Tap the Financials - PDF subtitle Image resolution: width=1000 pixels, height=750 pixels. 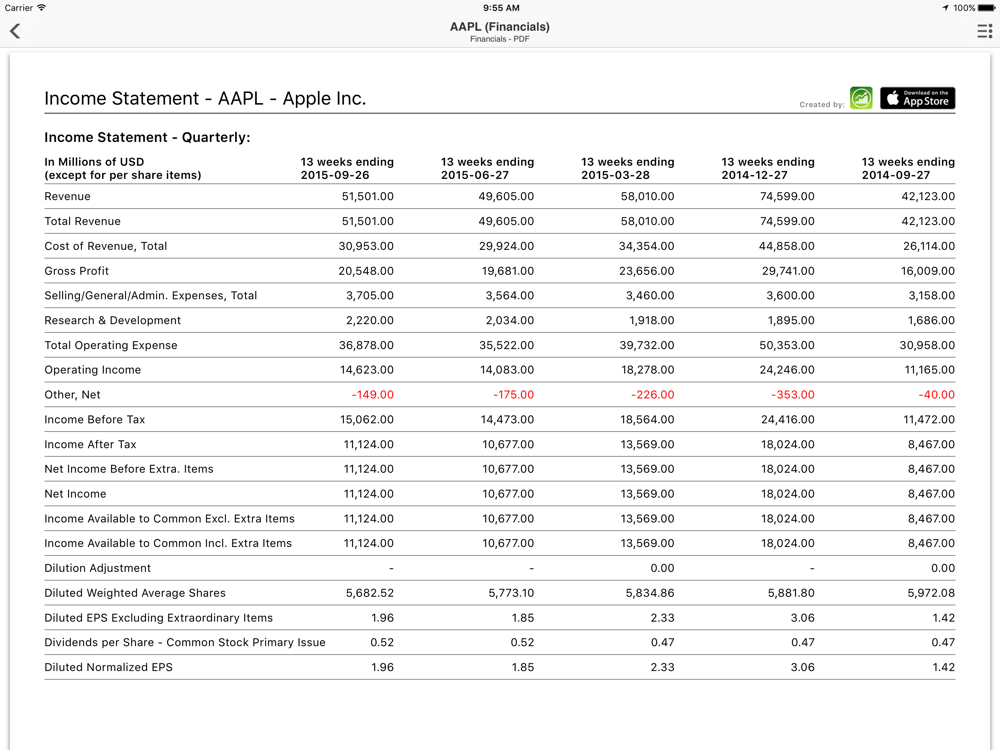(x=499, y=39)
